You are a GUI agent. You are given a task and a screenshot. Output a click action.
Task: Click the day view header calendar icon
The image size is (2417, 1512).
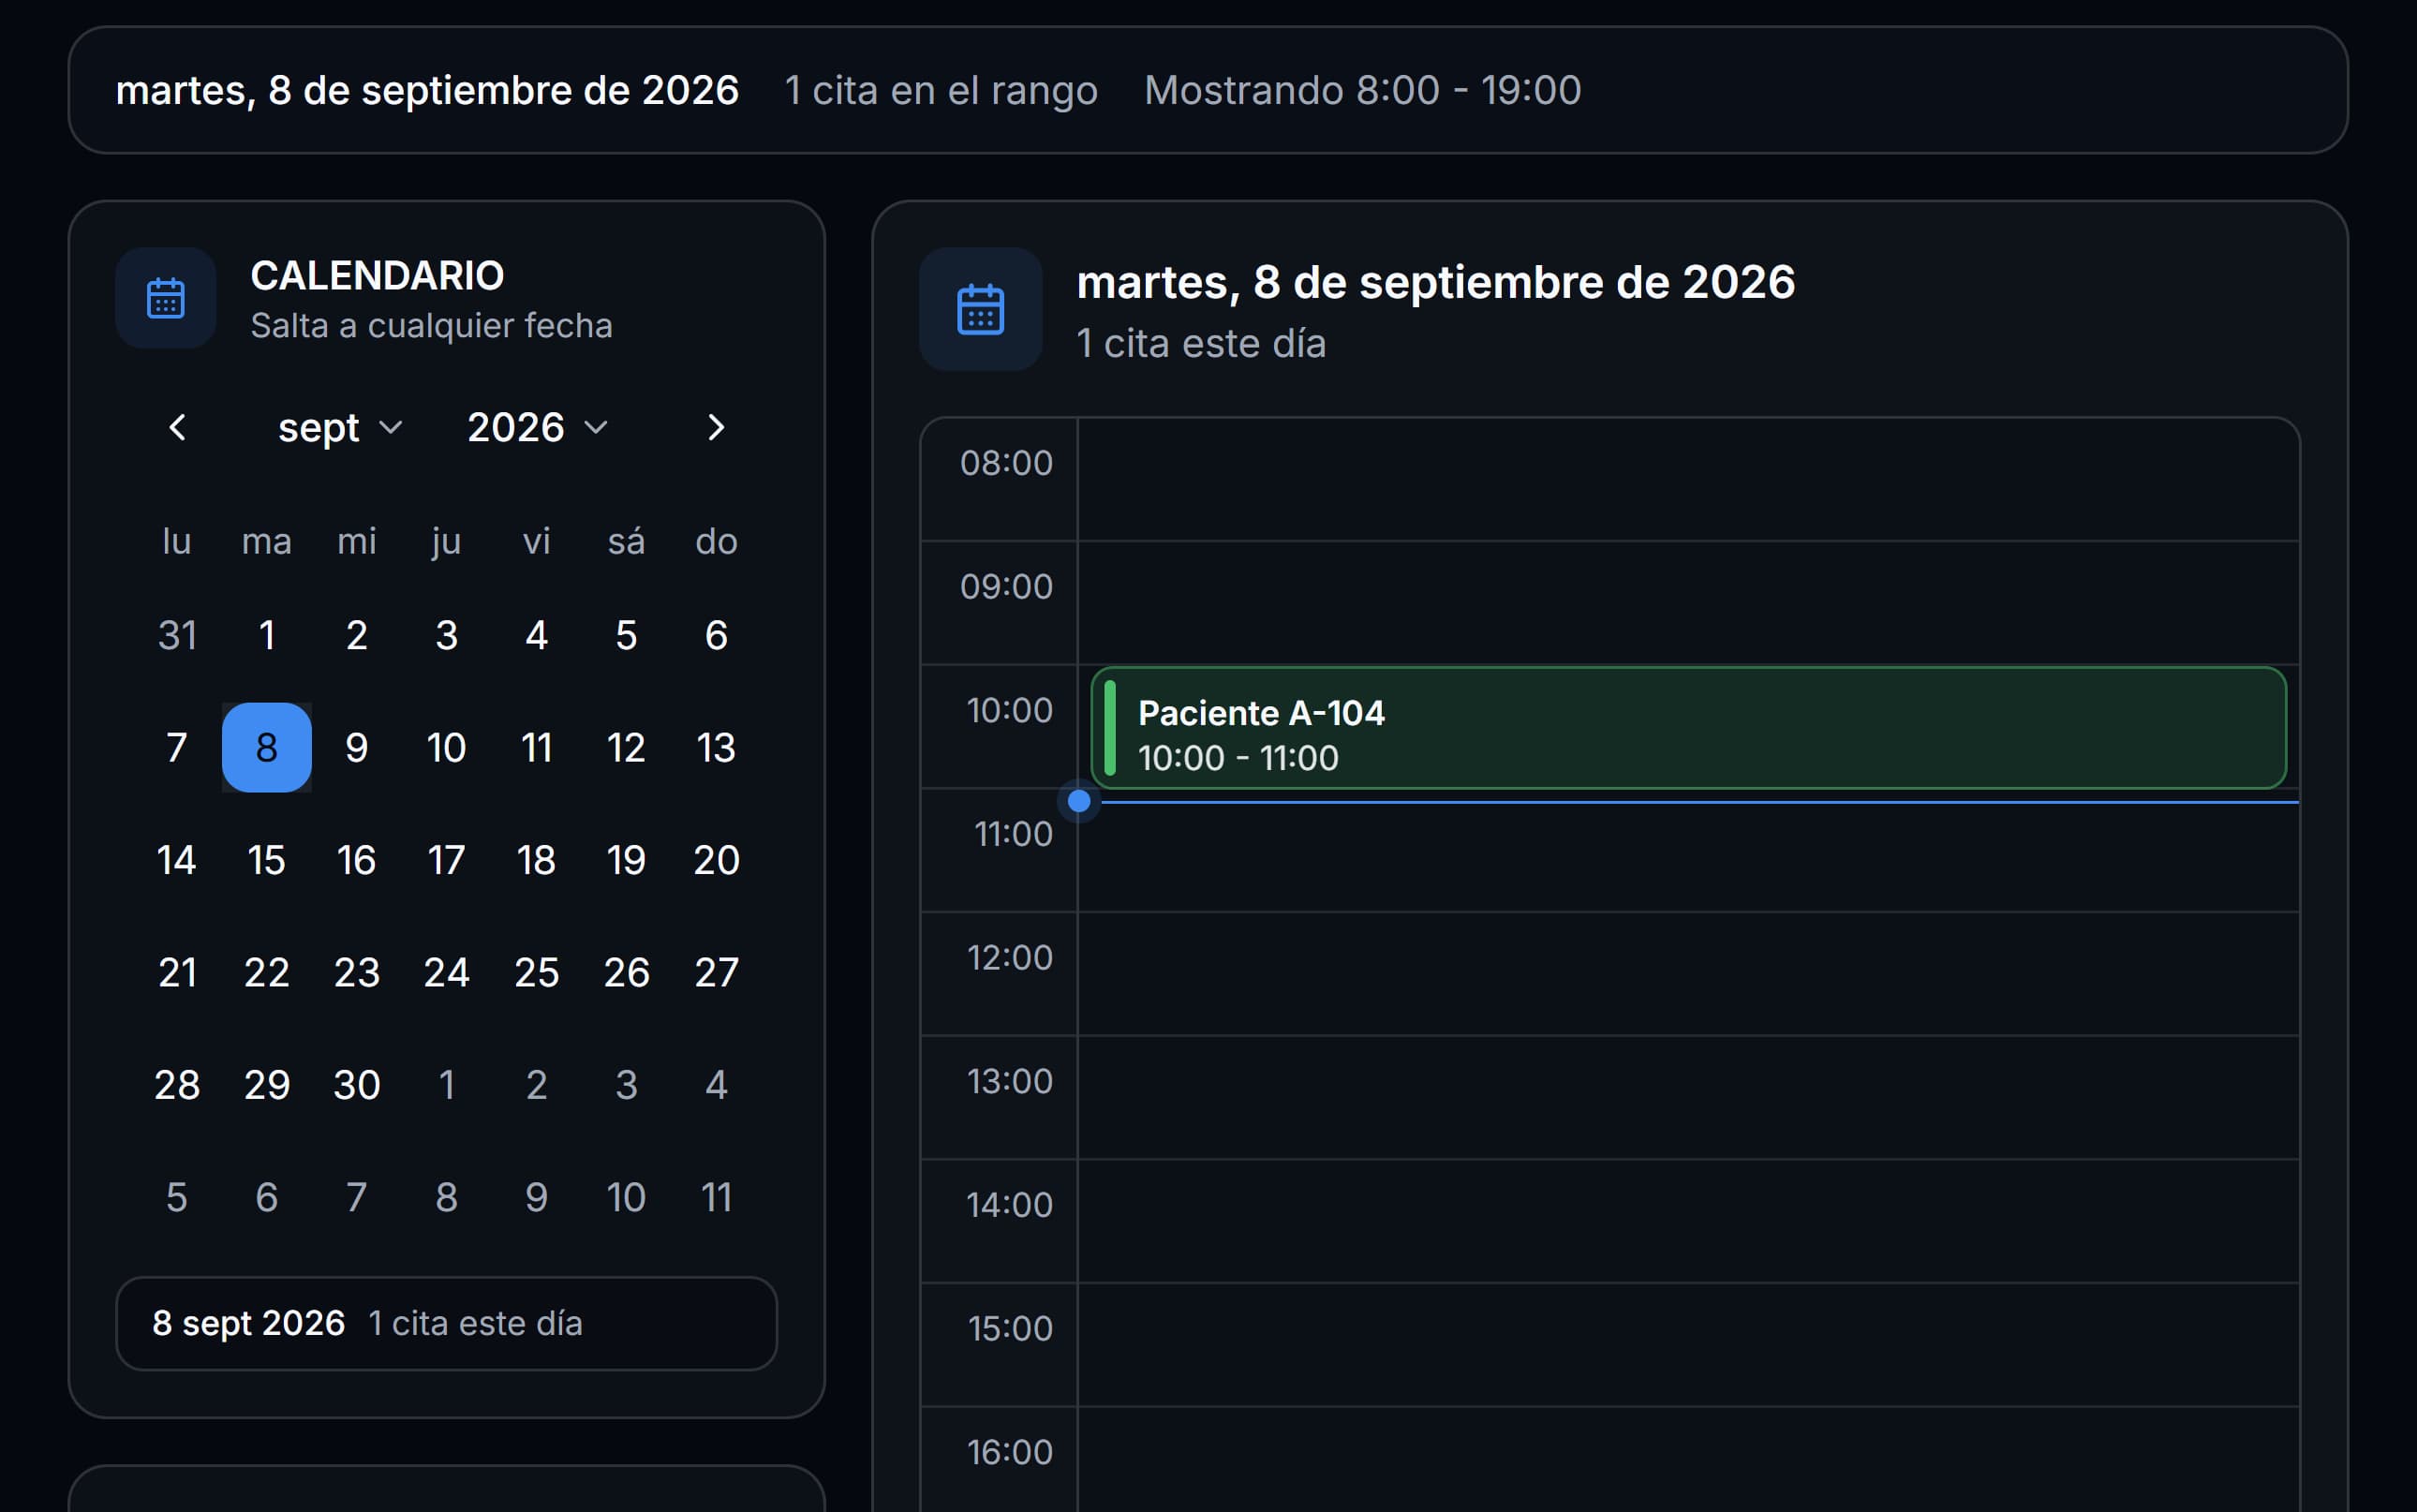click(980, 310)
